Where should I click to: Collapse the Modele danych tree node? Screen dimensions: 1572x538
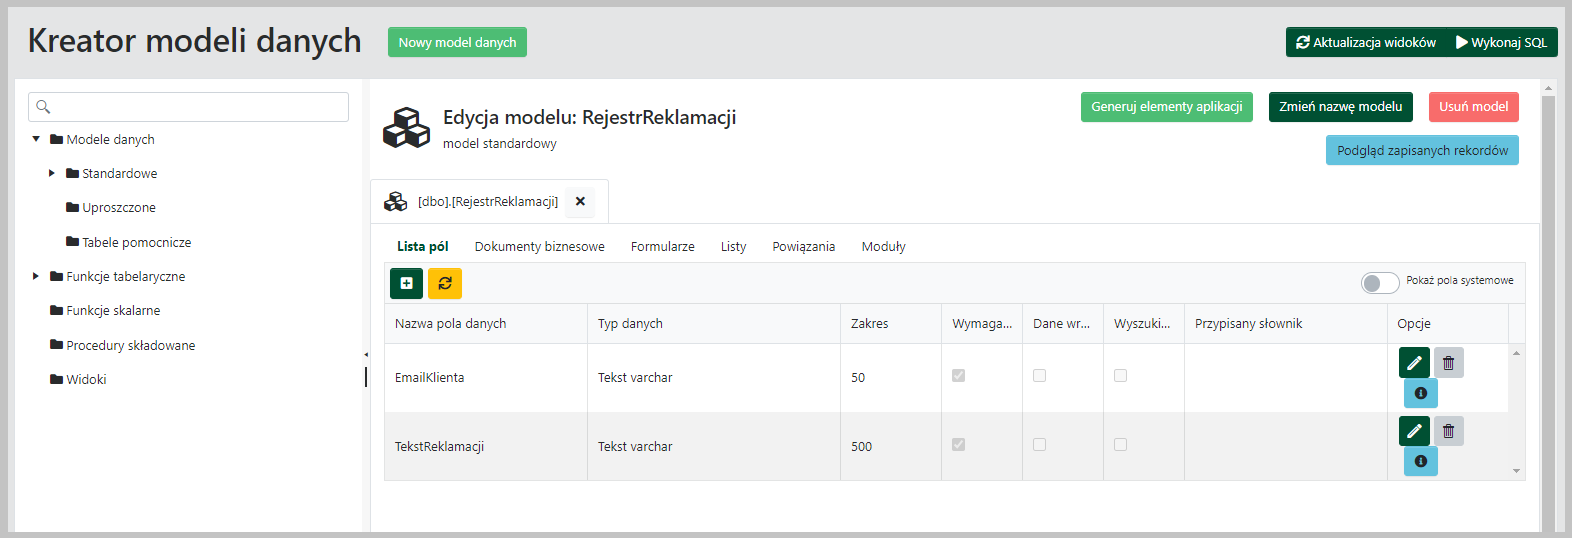36,139
